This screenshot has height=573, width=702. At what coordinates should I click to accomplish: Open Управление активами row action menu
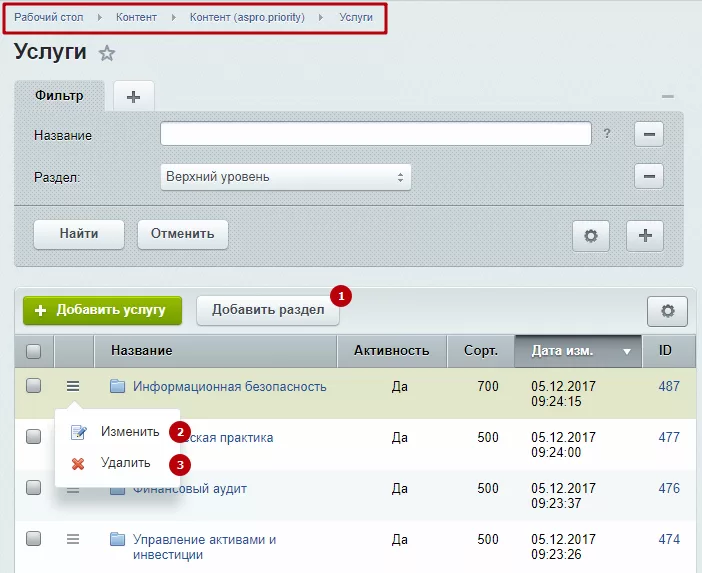click(x=73, y=539)
